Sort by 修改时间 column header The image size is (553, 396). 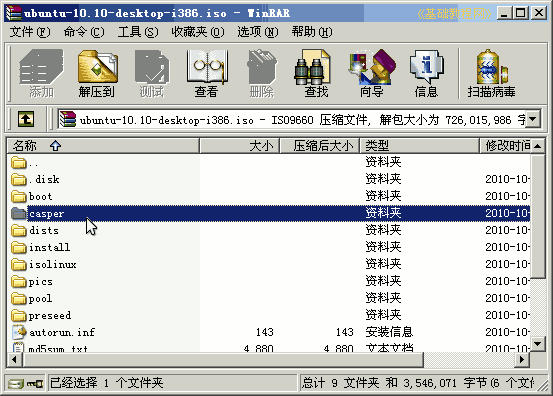505,146
